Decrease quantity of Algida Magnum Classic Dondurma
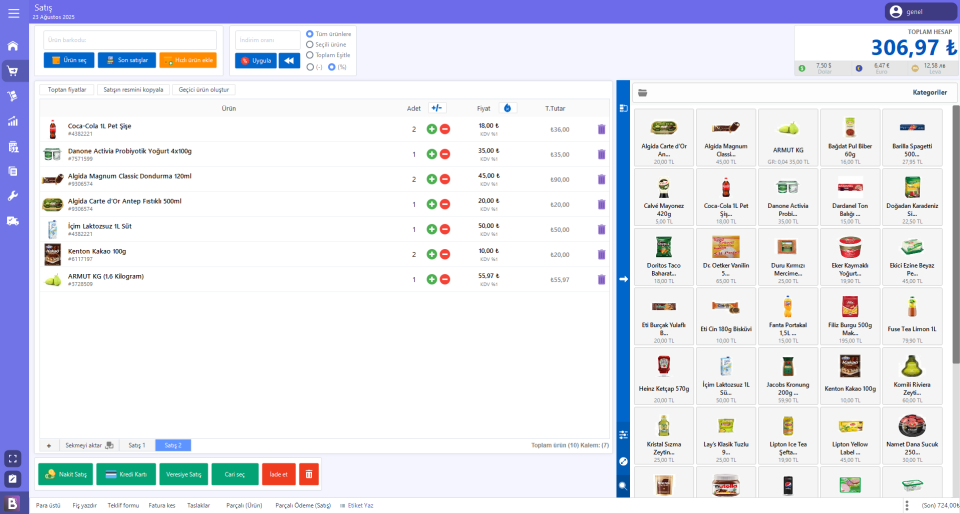Screen dimensions: 960x514 (445, 179)
